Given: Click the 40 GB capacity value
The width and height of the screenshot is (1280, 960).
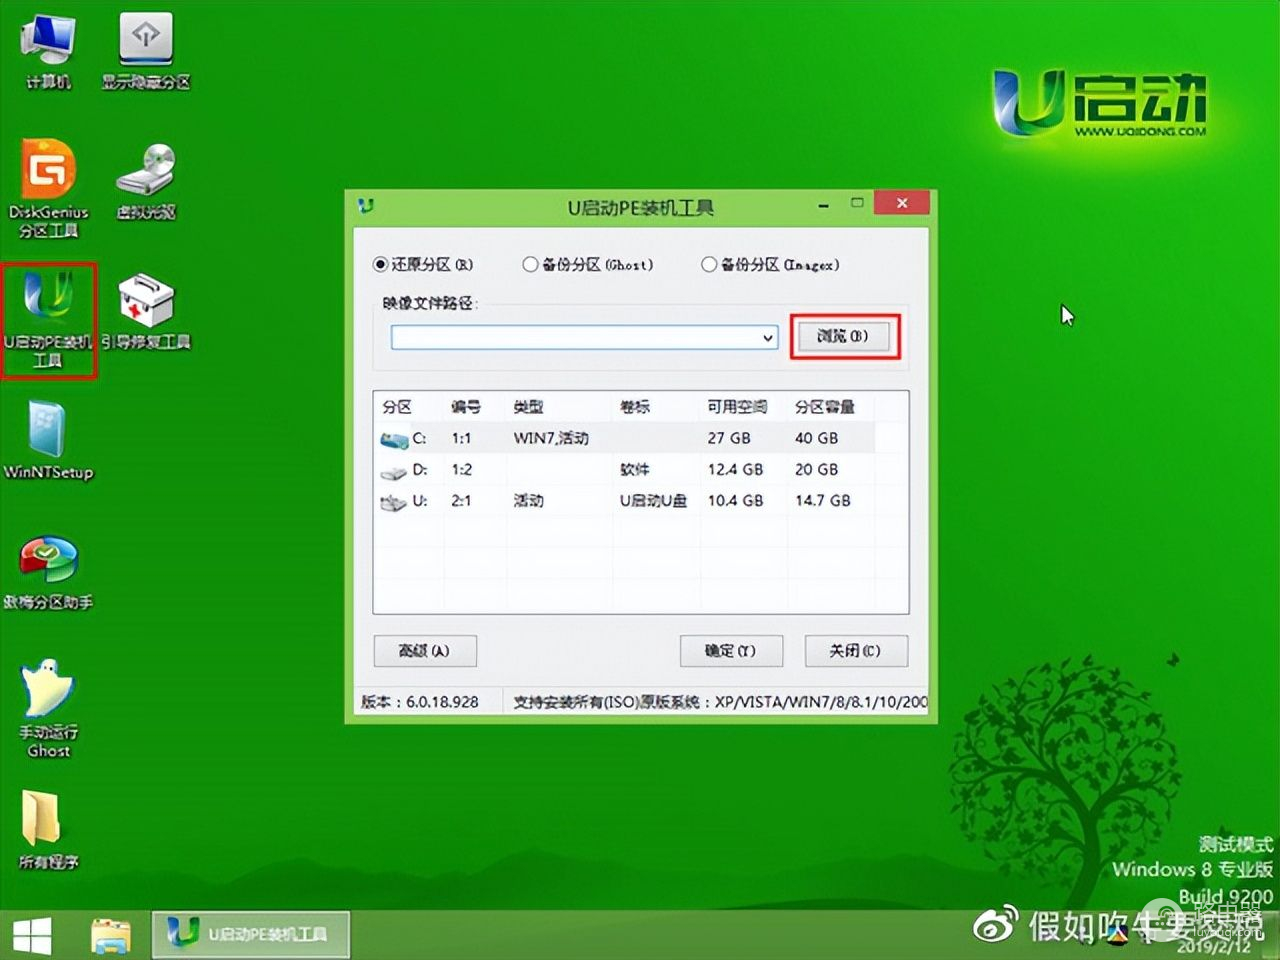Looking at the screenshot, I should point(817,438).
